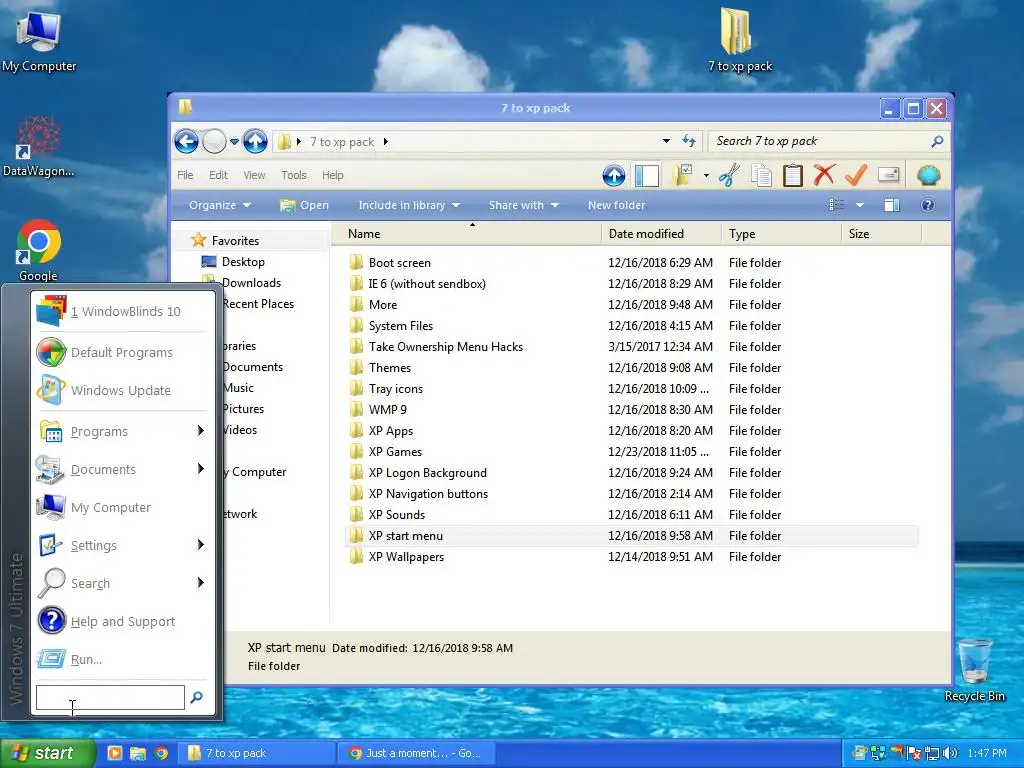This screenshot has width=1024, height=768.
Task: Click the Copy pages icon
Action: pyautogui.click(x=761, y=175)
